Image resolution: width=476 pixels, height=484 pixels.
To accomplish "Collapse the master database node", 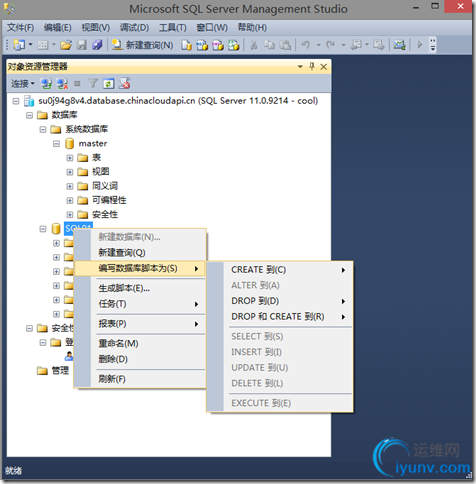I will pyautogui.click(x=56, y=144).
